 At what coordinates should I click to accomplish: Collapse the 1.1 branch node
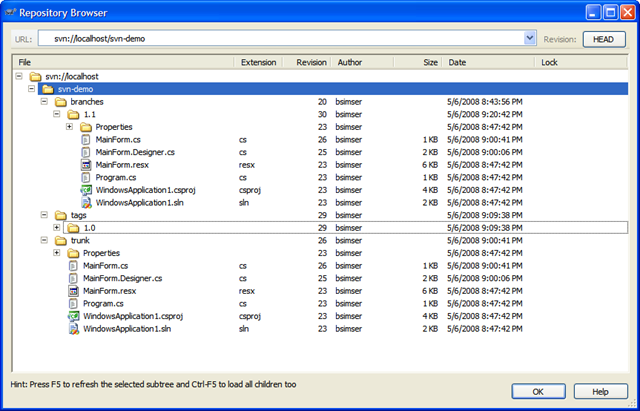pos(57,114)
